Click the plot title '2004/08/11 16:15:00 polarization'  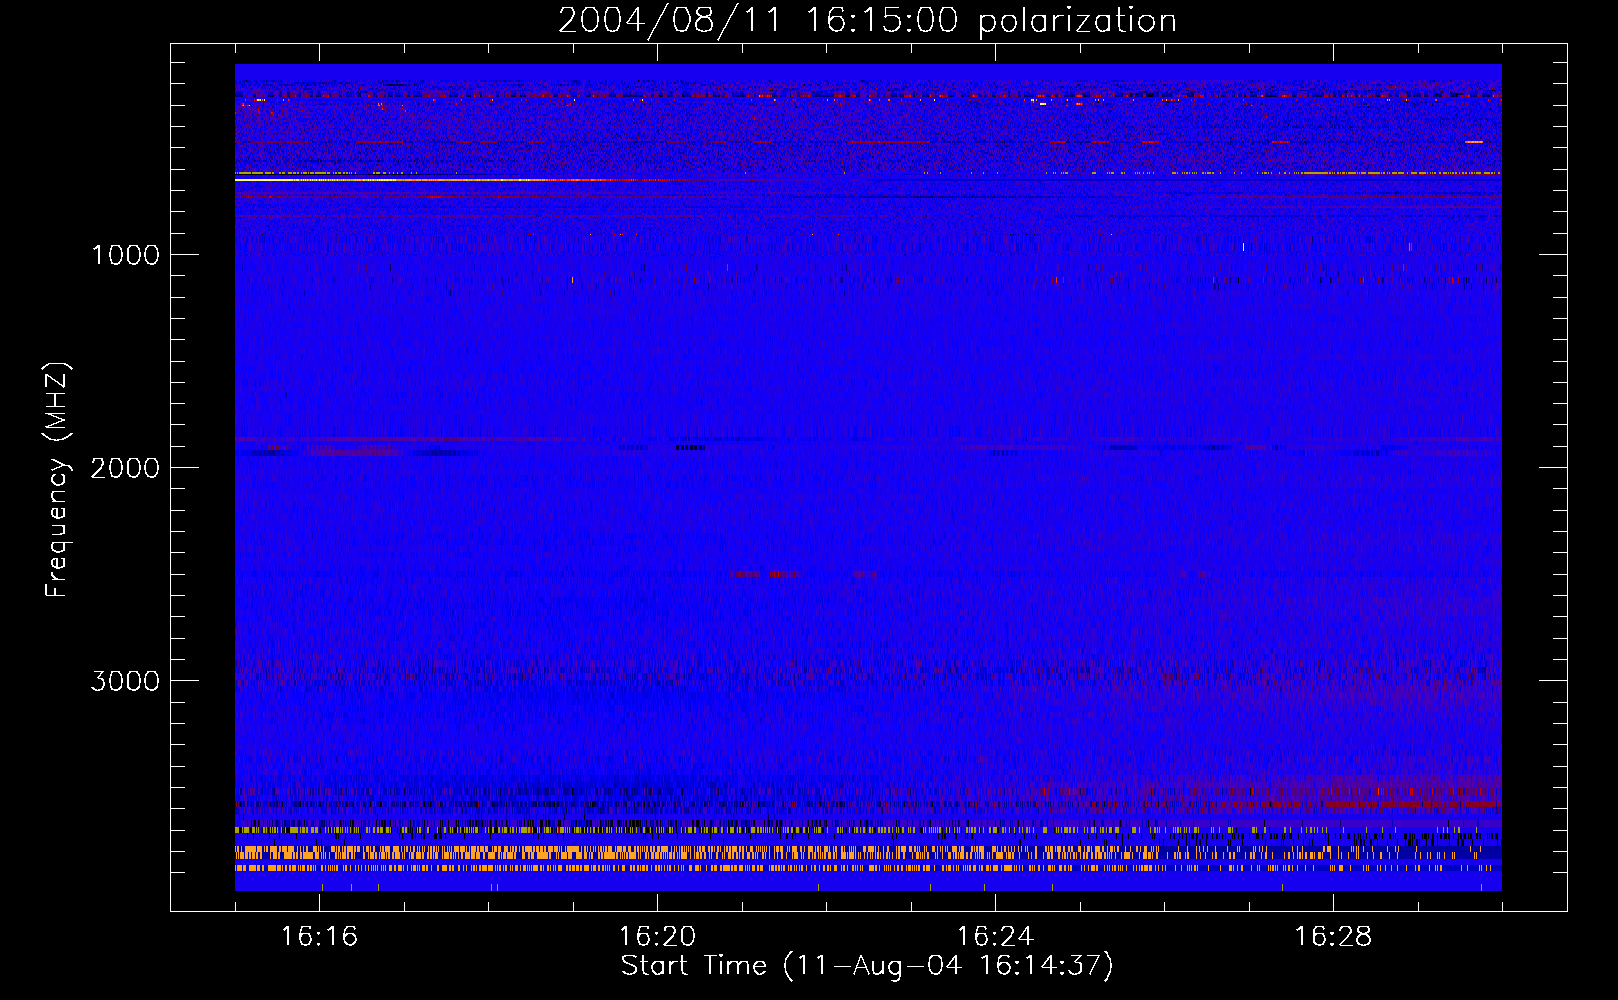[867, 21]
